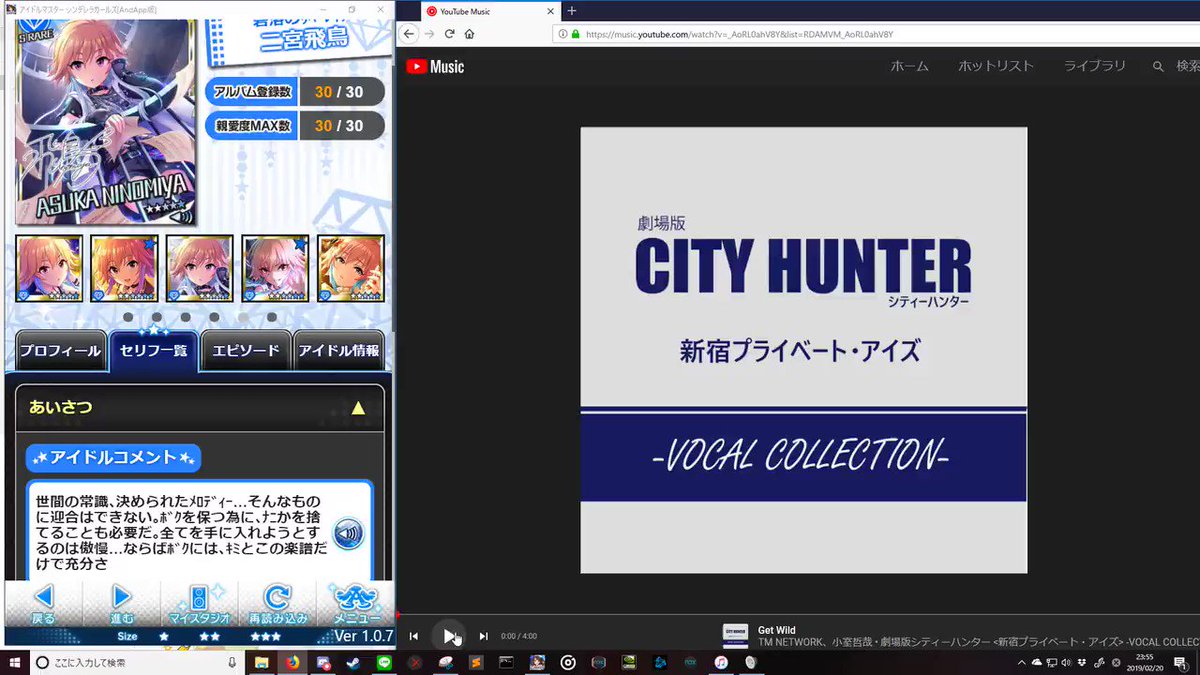
Task: Click the small album thumbnail in player bar
Action: point(736,636)
